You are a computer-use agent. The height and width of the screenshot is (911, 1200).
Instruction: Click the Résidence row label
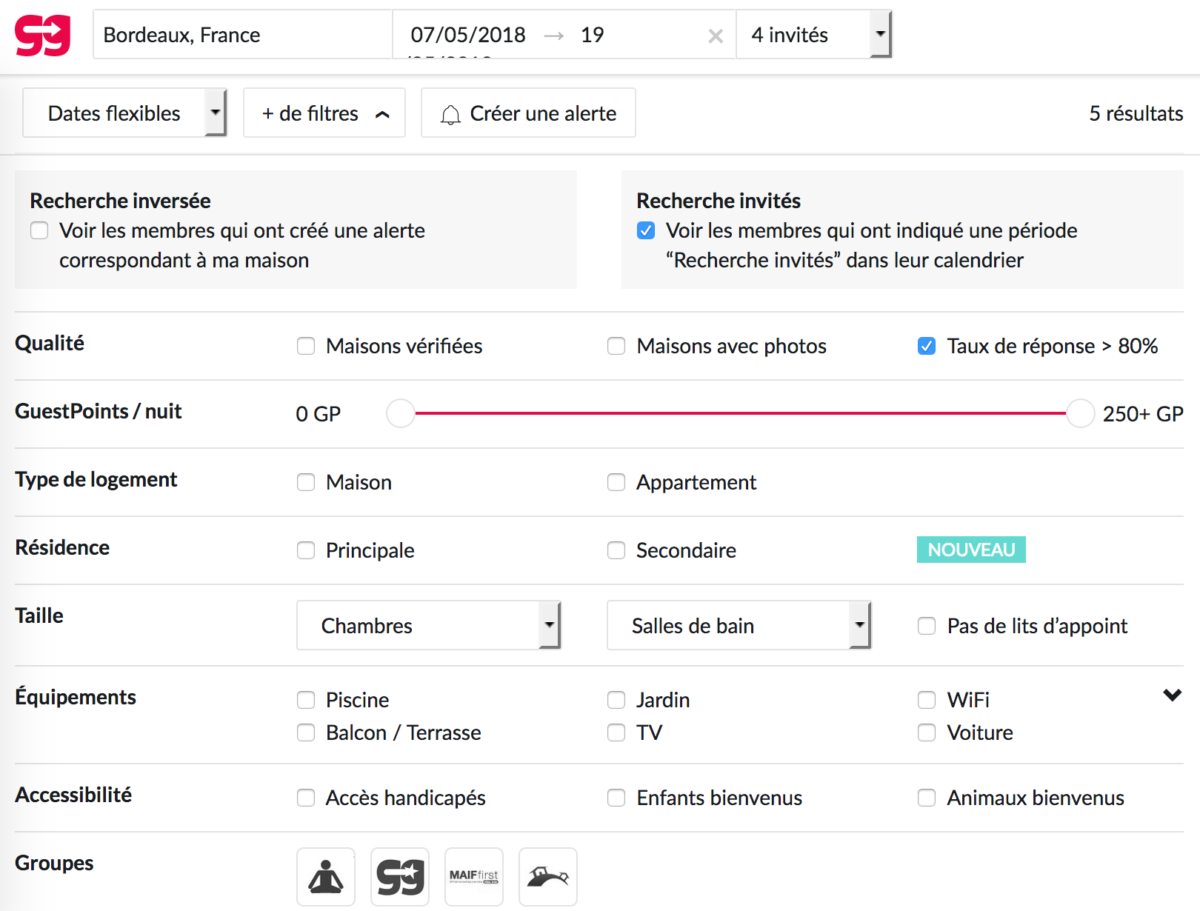tap(62, 547)
